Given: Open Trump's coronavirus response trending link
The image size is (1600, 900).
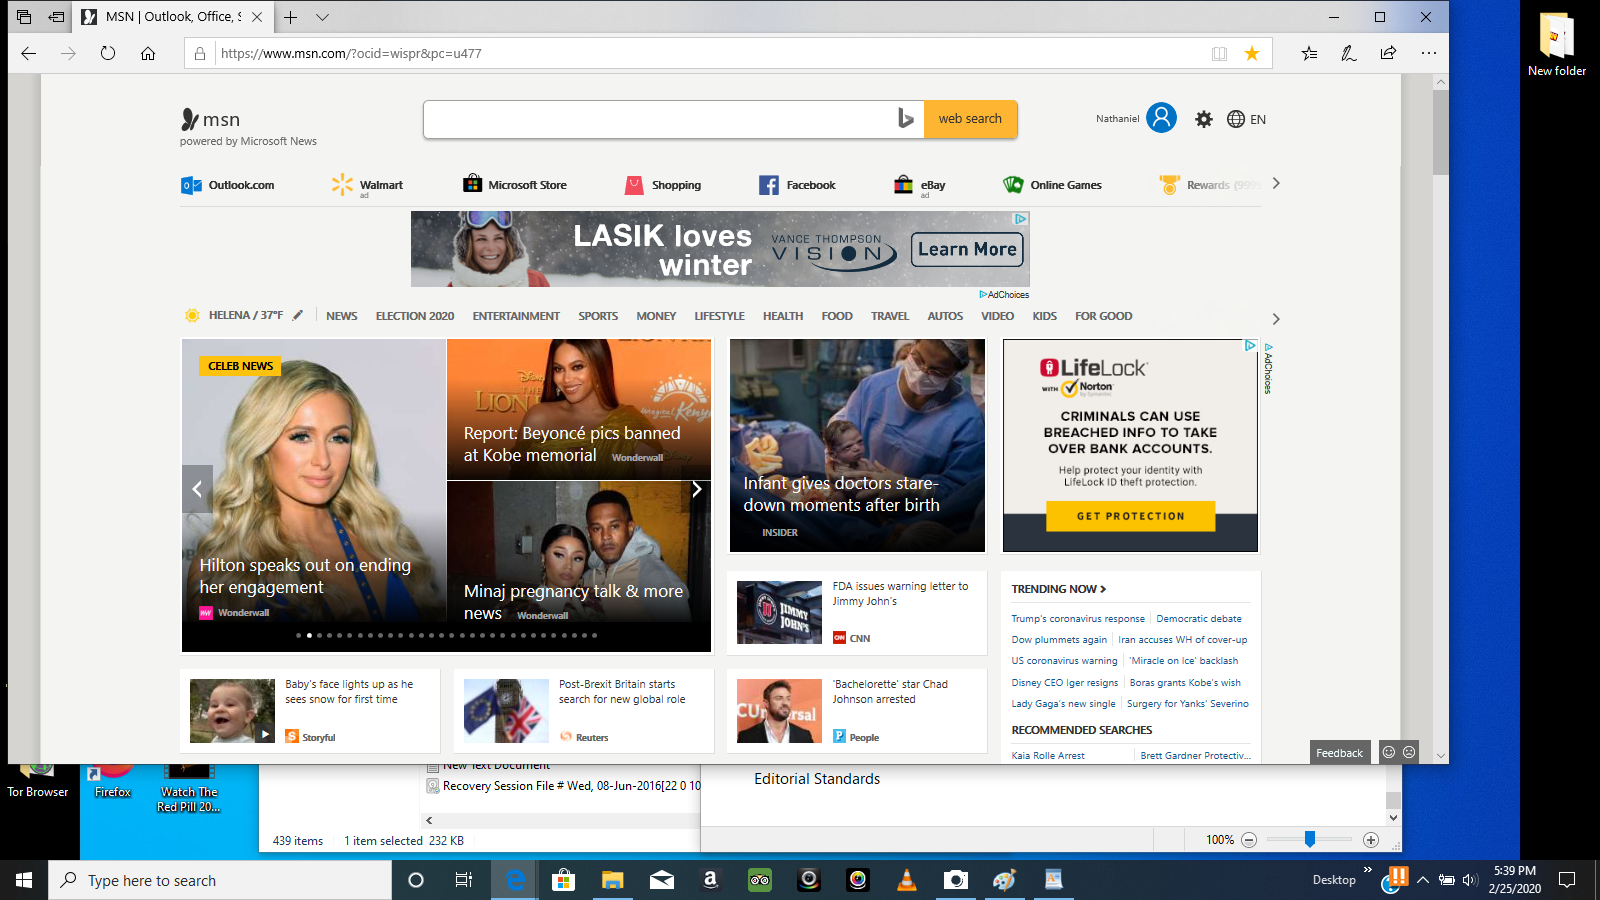Looking at the screenshot, I should pos(1078,619).
